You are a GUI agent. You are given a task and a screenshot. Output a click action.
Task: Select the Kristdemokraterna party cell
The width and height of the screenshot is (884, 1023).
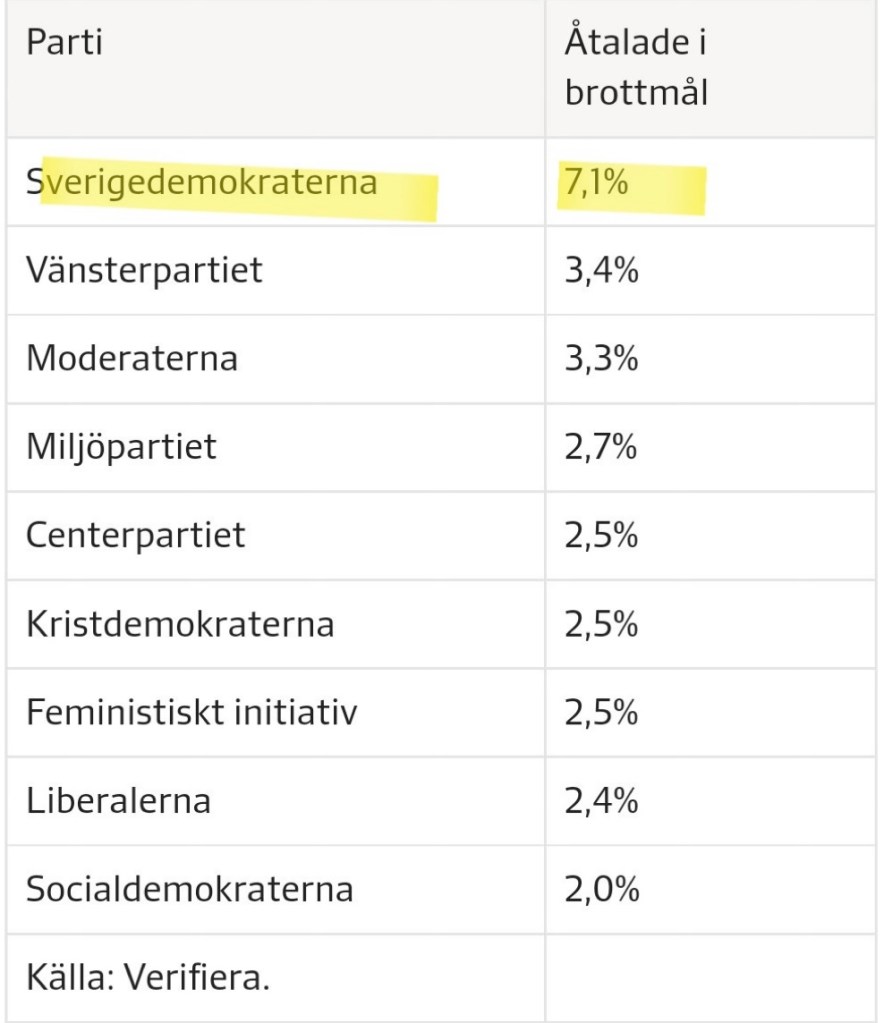(180, 623)
